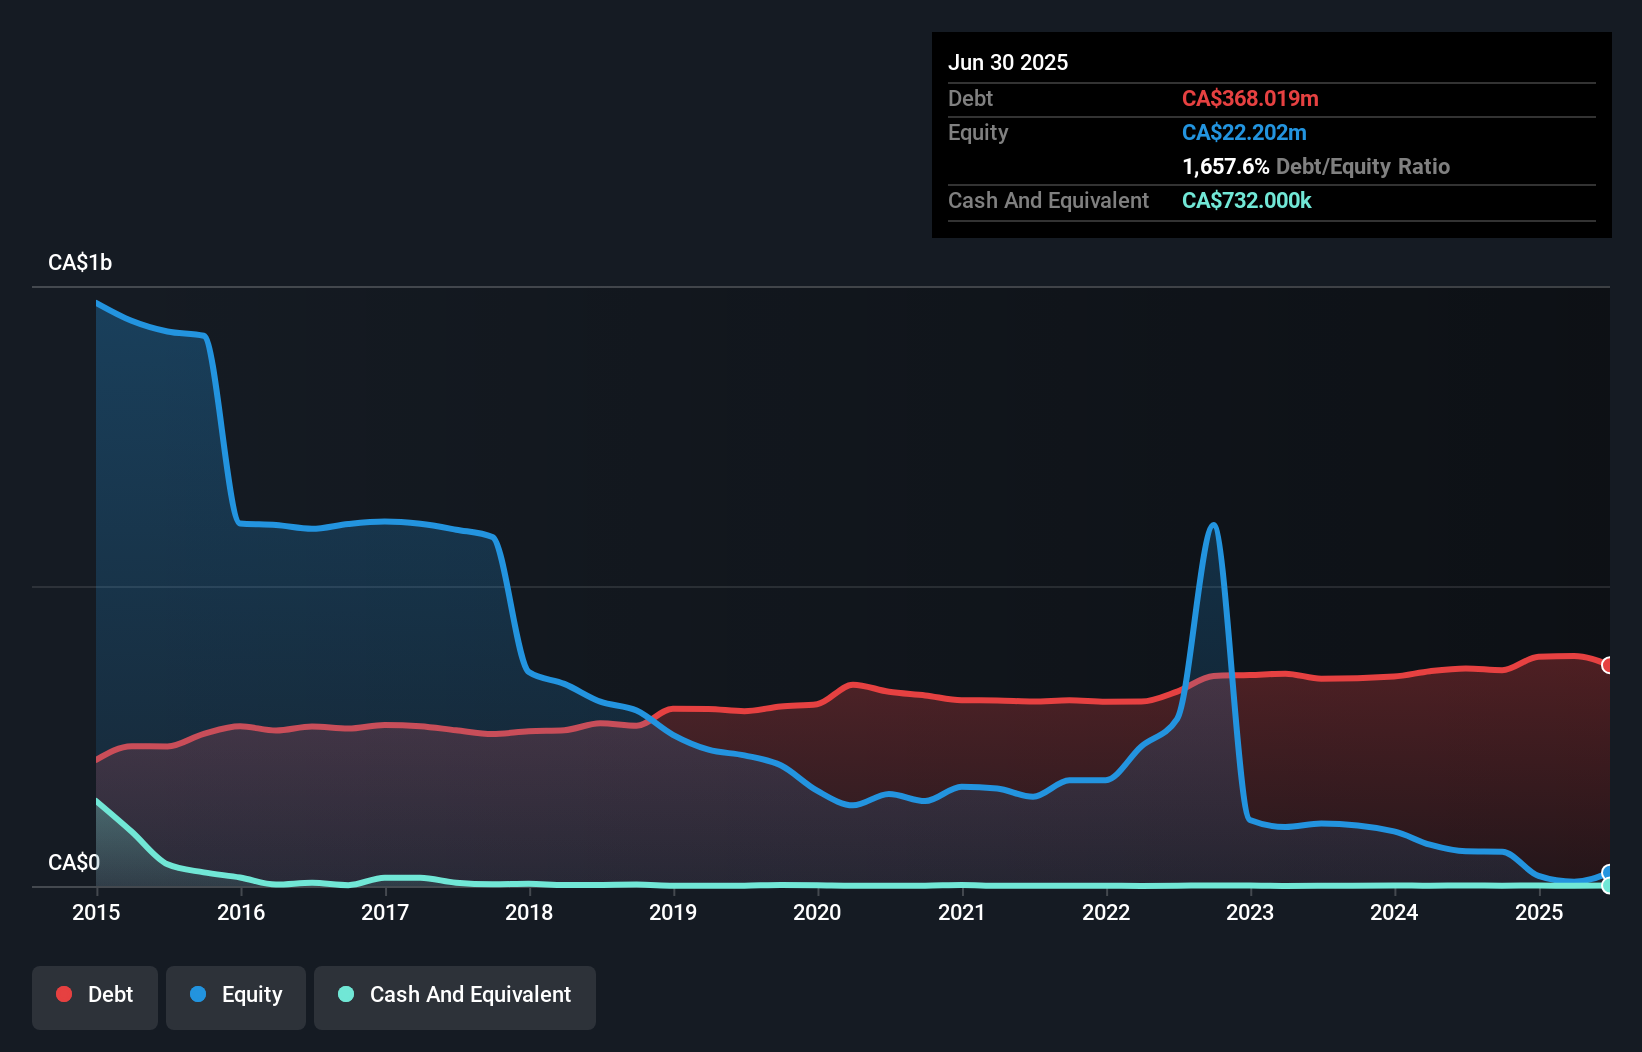1642x1052 pixels.
Task: Click the 2016 x-axis label
Action: (241, 912)
